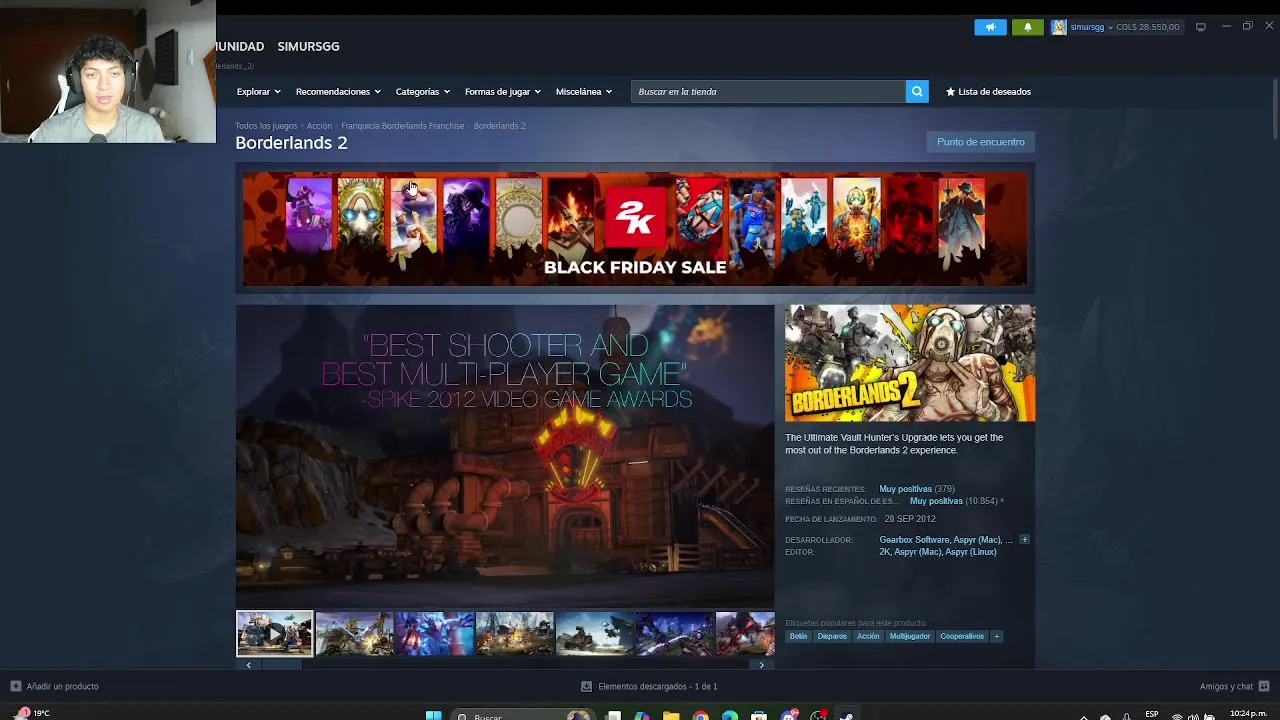
Task: Open the SIMURSGG profile tab
Action: point(308,46)
